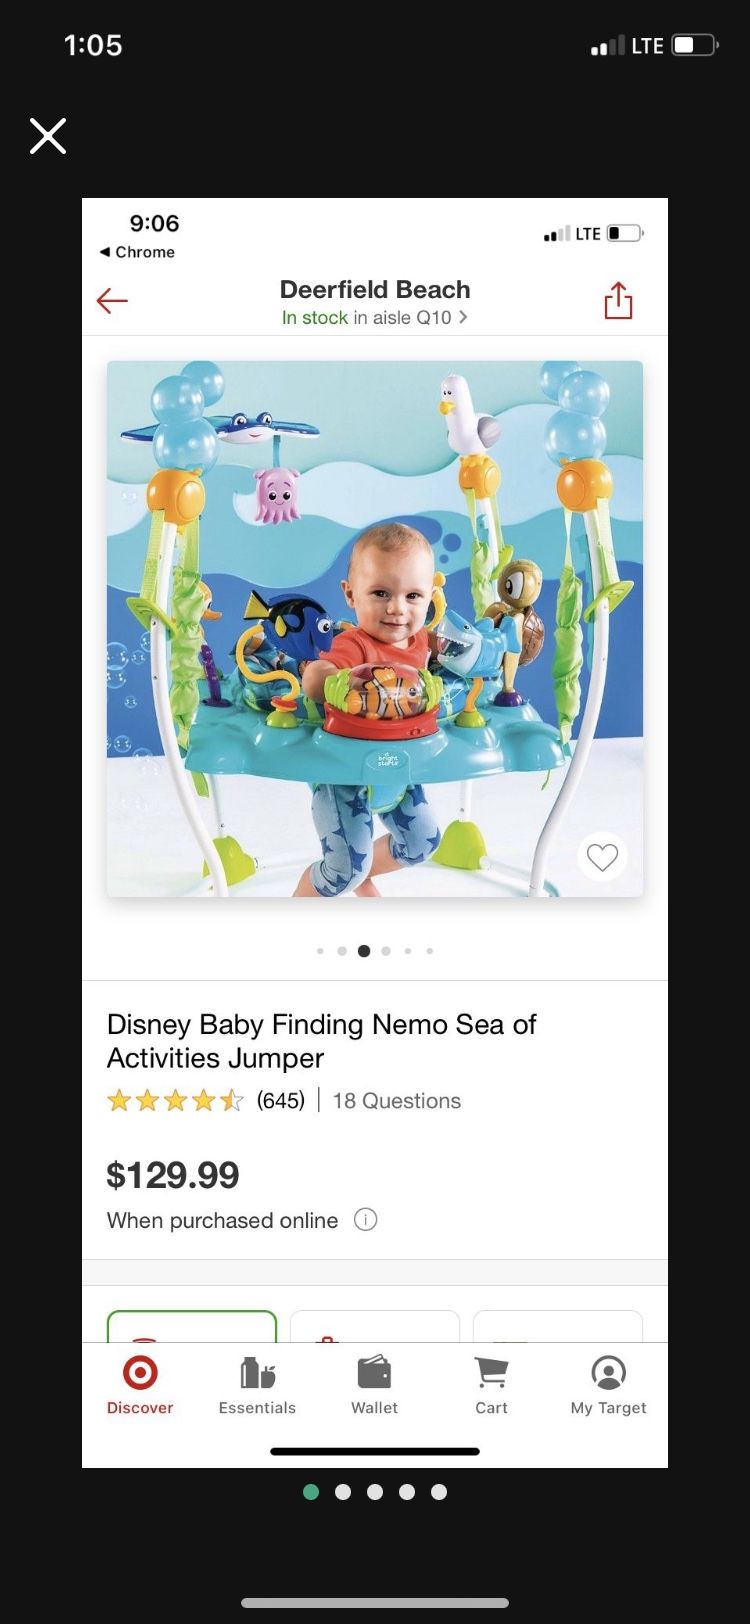Image resolution: width=750 pixels, height=1624 pixels.
Task: Tap the red back arrow
Action: pyautogui.click(x=112, y=300)
